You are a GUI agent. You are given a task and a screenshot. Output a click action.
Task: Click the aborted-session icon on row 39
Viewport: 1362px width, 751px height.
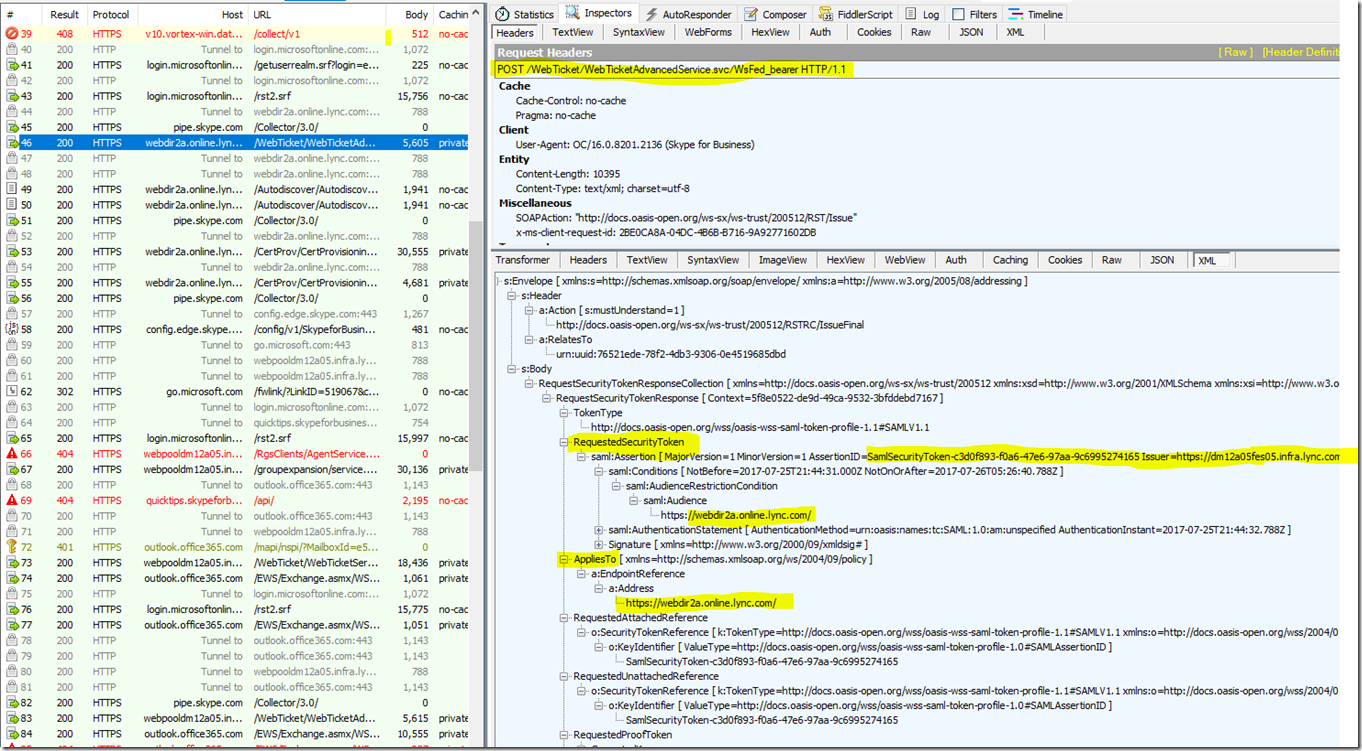coord(12,34)
